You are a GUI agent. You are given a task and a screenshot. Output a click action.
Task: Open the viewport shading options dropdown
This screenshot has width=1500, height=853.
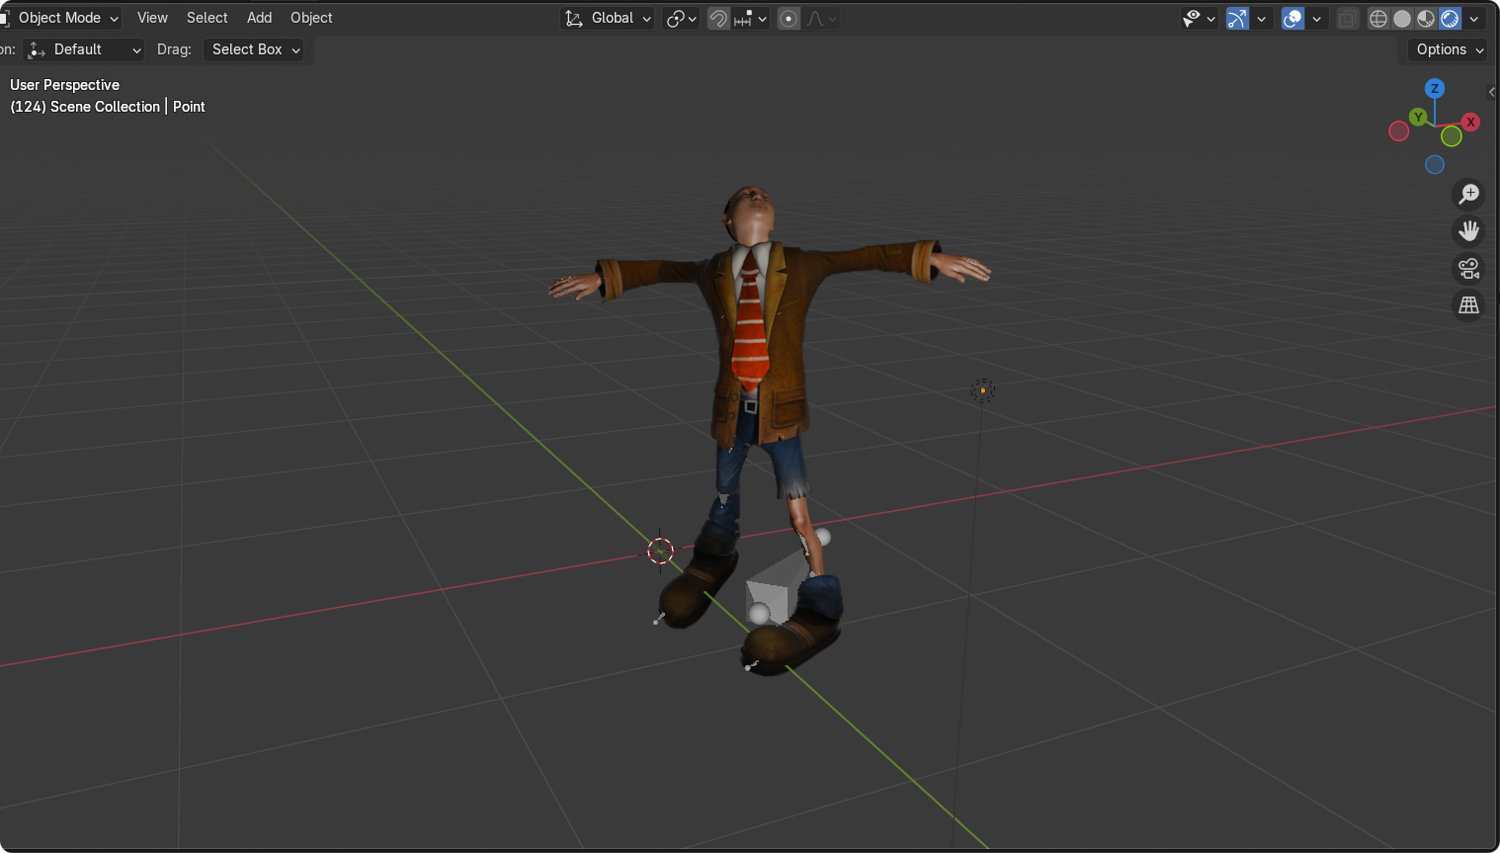coord(1474,18)
